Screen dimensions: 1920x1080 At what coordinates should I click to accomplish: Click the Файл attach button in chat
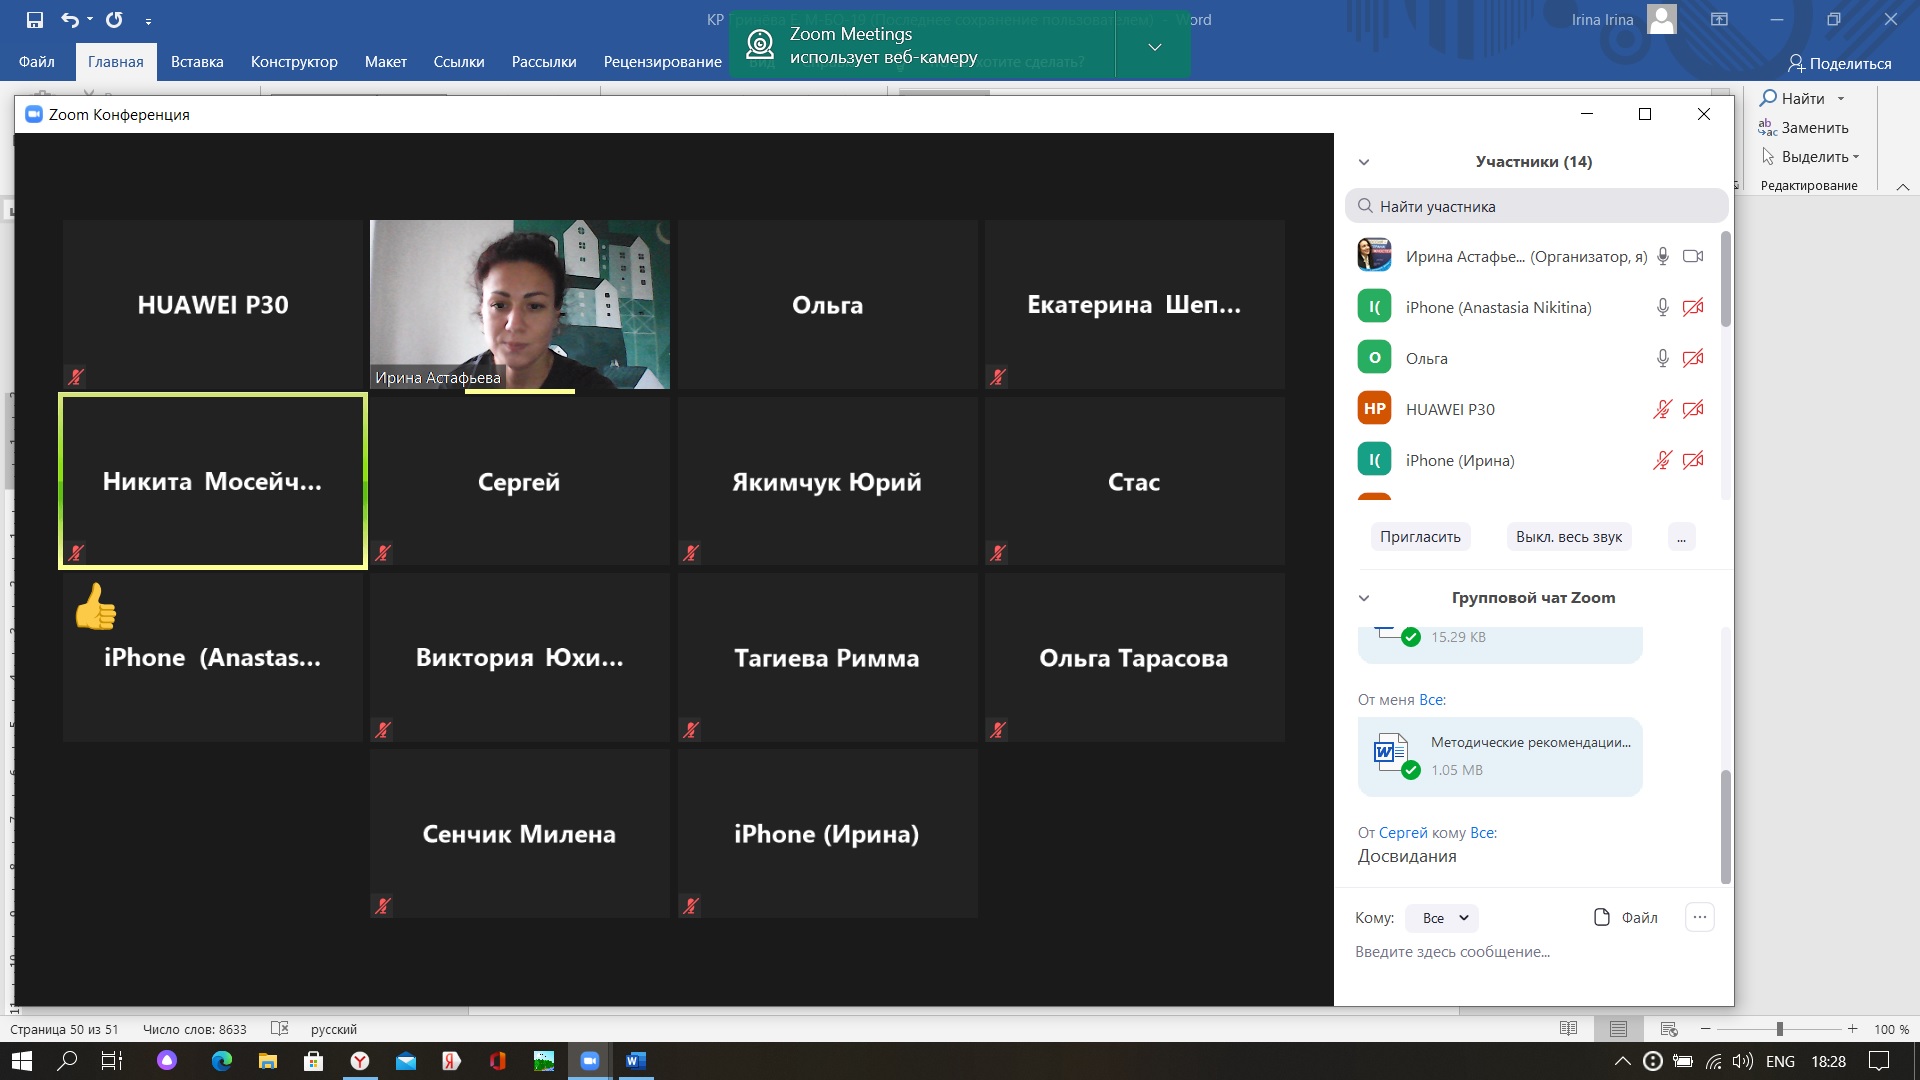click(x=1625, y=917)
